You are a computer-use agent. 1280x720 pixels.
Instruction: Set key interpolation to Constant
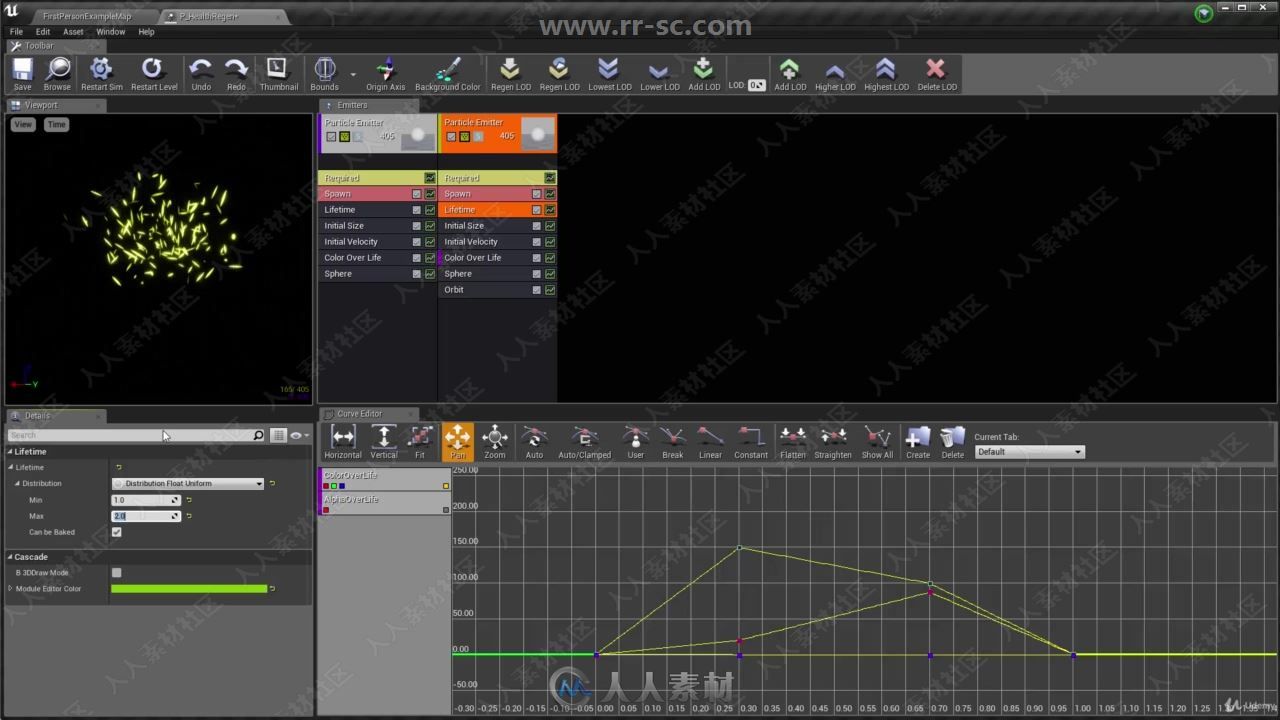(x=751, y=442)
